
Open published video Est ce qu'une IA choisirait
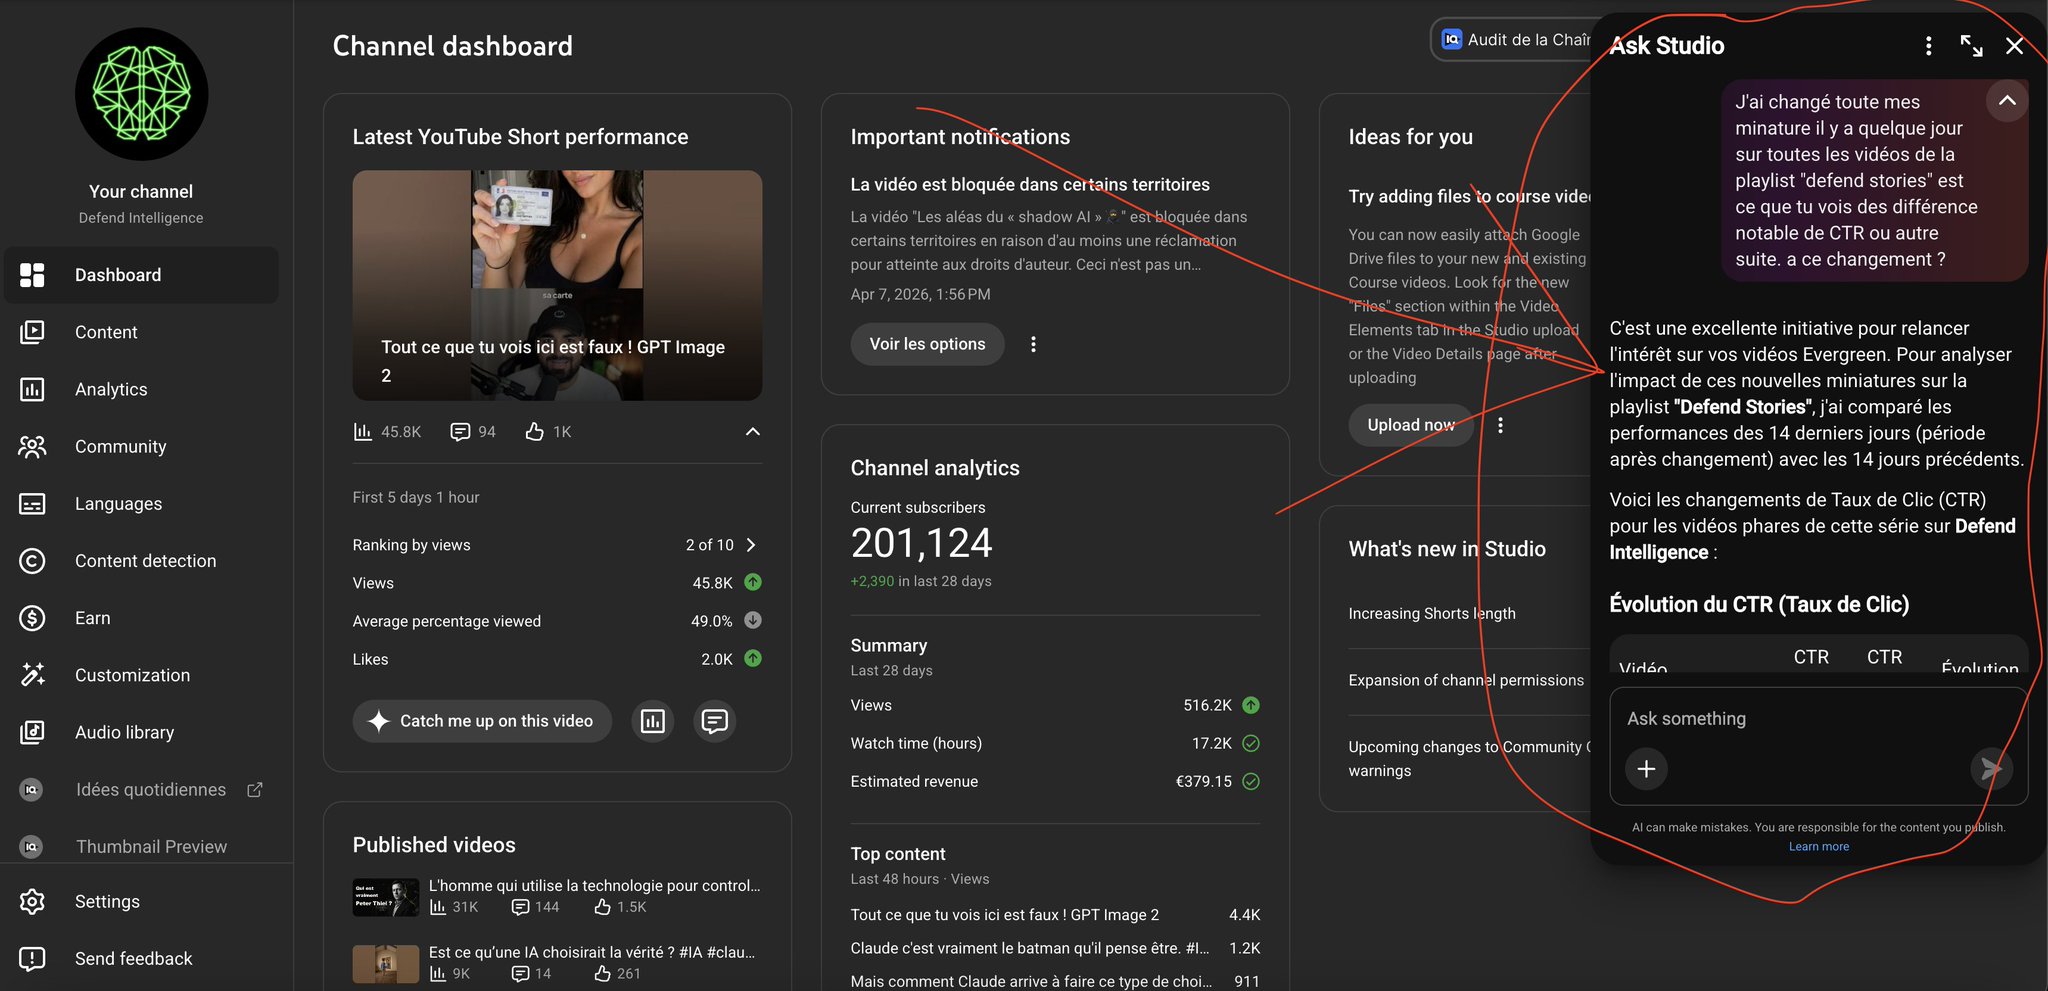(592, 953)
